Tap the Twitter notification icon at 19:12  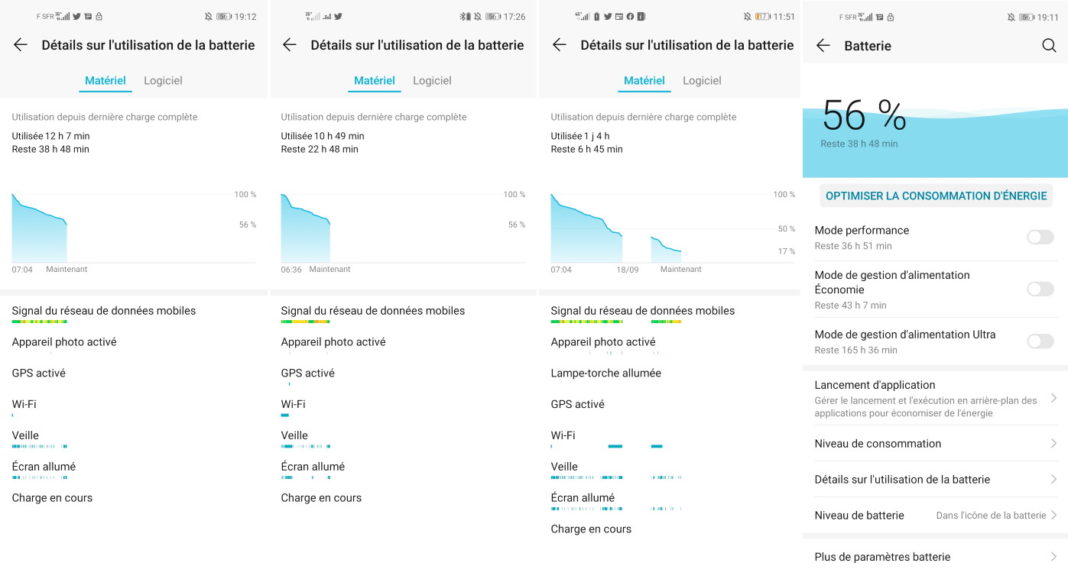point(77,16)
